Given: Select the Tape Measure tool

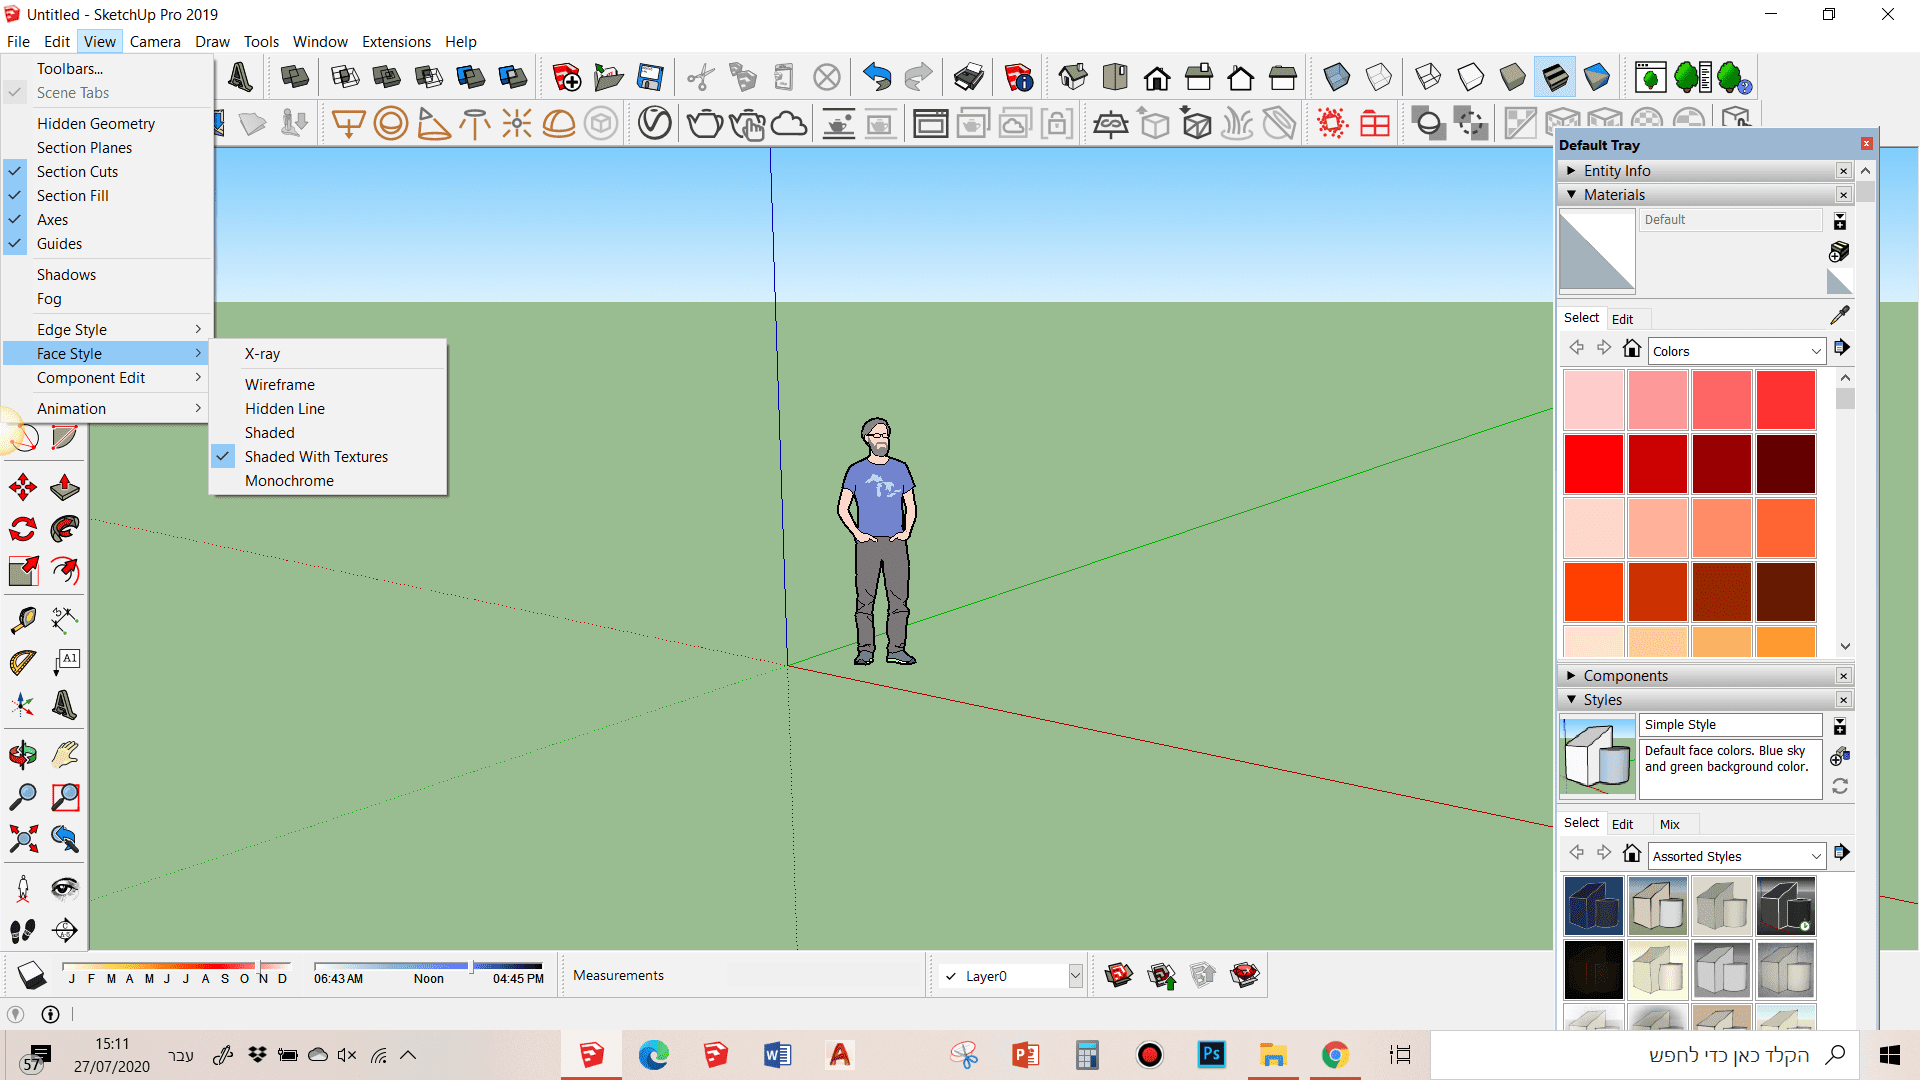Looking at the screenshot, I should tap(23, 620).
